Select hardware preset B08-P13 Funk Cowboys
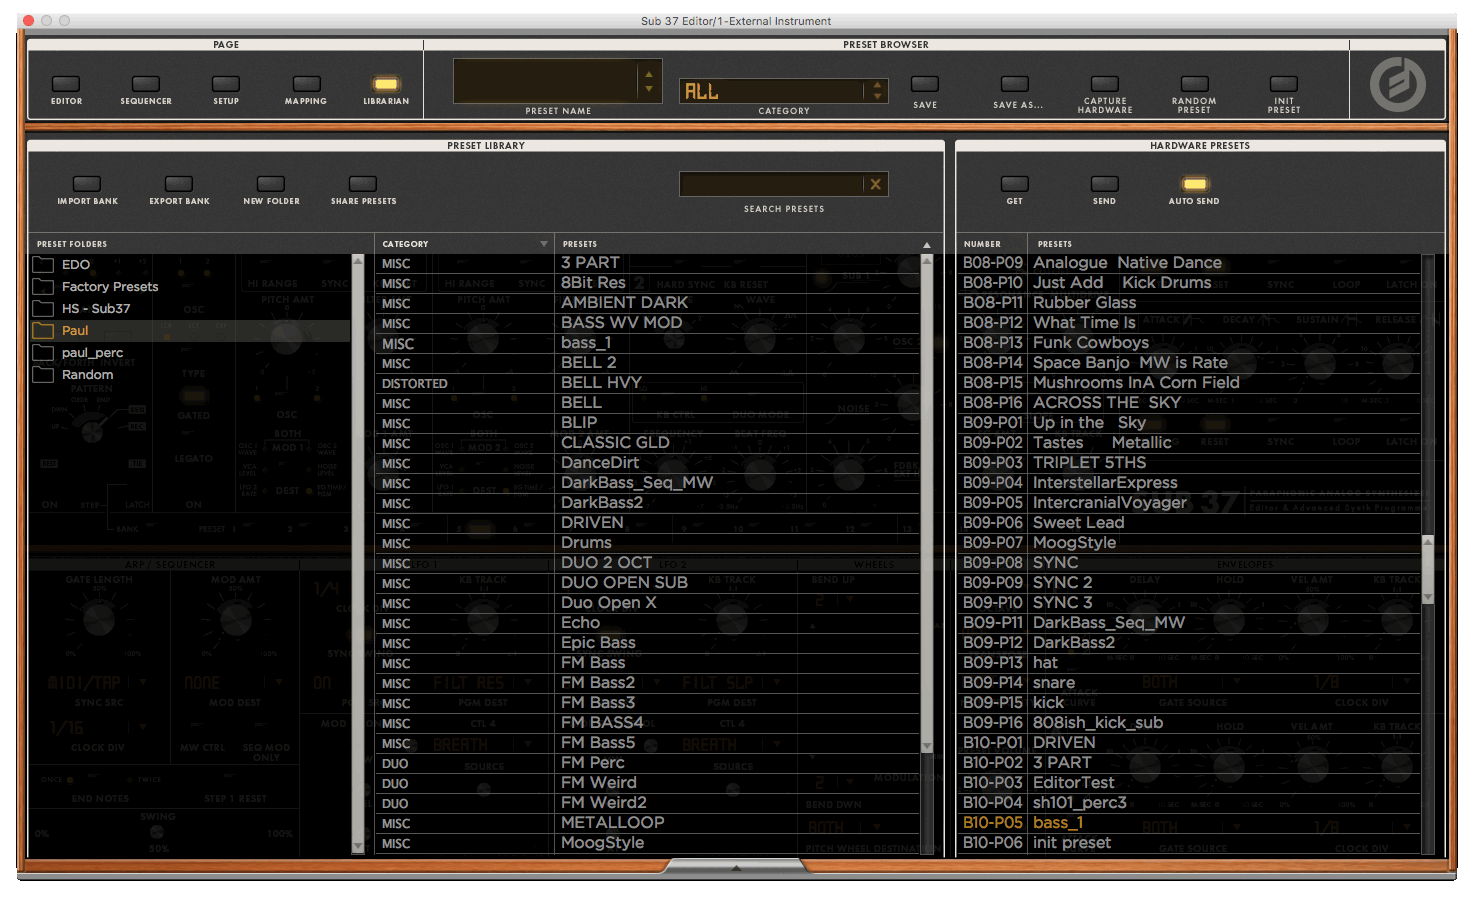Viewport: 1474px width, 901px height. point(1189,343)
